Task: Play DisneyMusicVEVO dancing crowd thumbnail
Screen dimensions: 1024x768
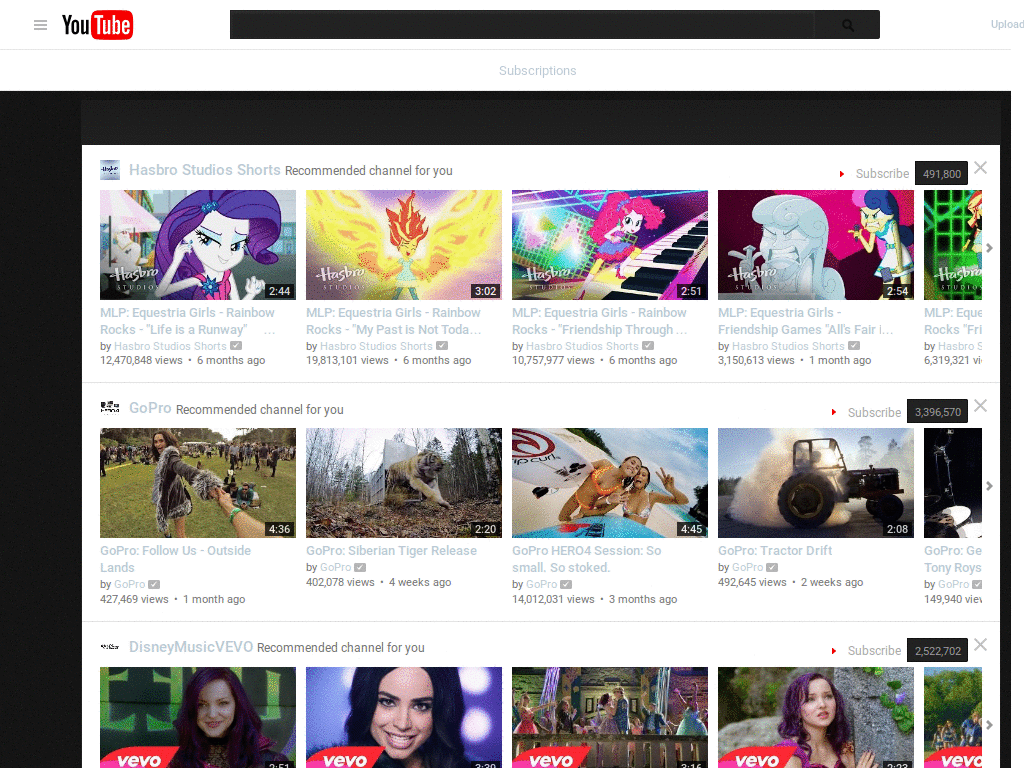Action: click(x=610, y=717)
